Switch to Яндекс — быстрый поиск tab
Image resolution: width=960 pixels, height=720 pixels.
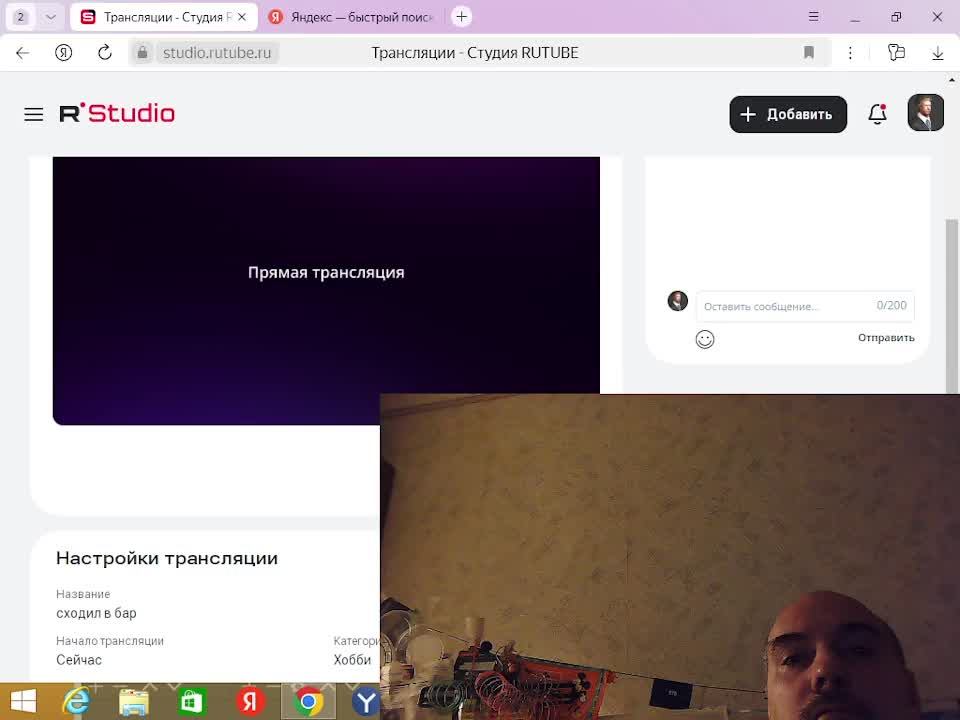pos(352,17)
